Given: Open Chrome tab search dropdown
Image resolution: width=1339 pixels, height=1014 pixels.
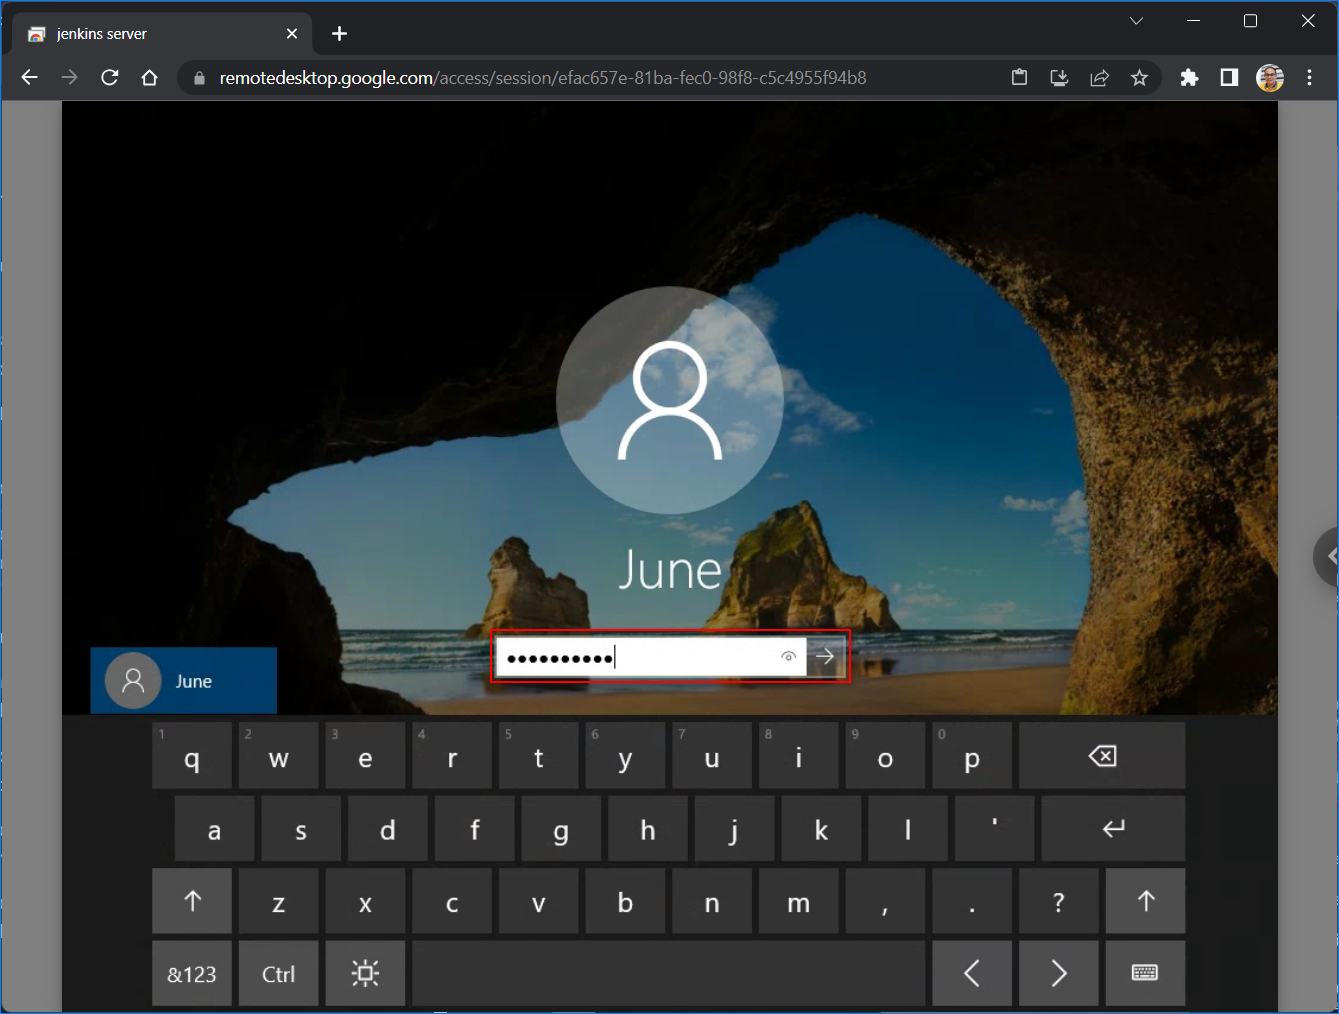Looking at the screenshot, I should click(1136, 21).
